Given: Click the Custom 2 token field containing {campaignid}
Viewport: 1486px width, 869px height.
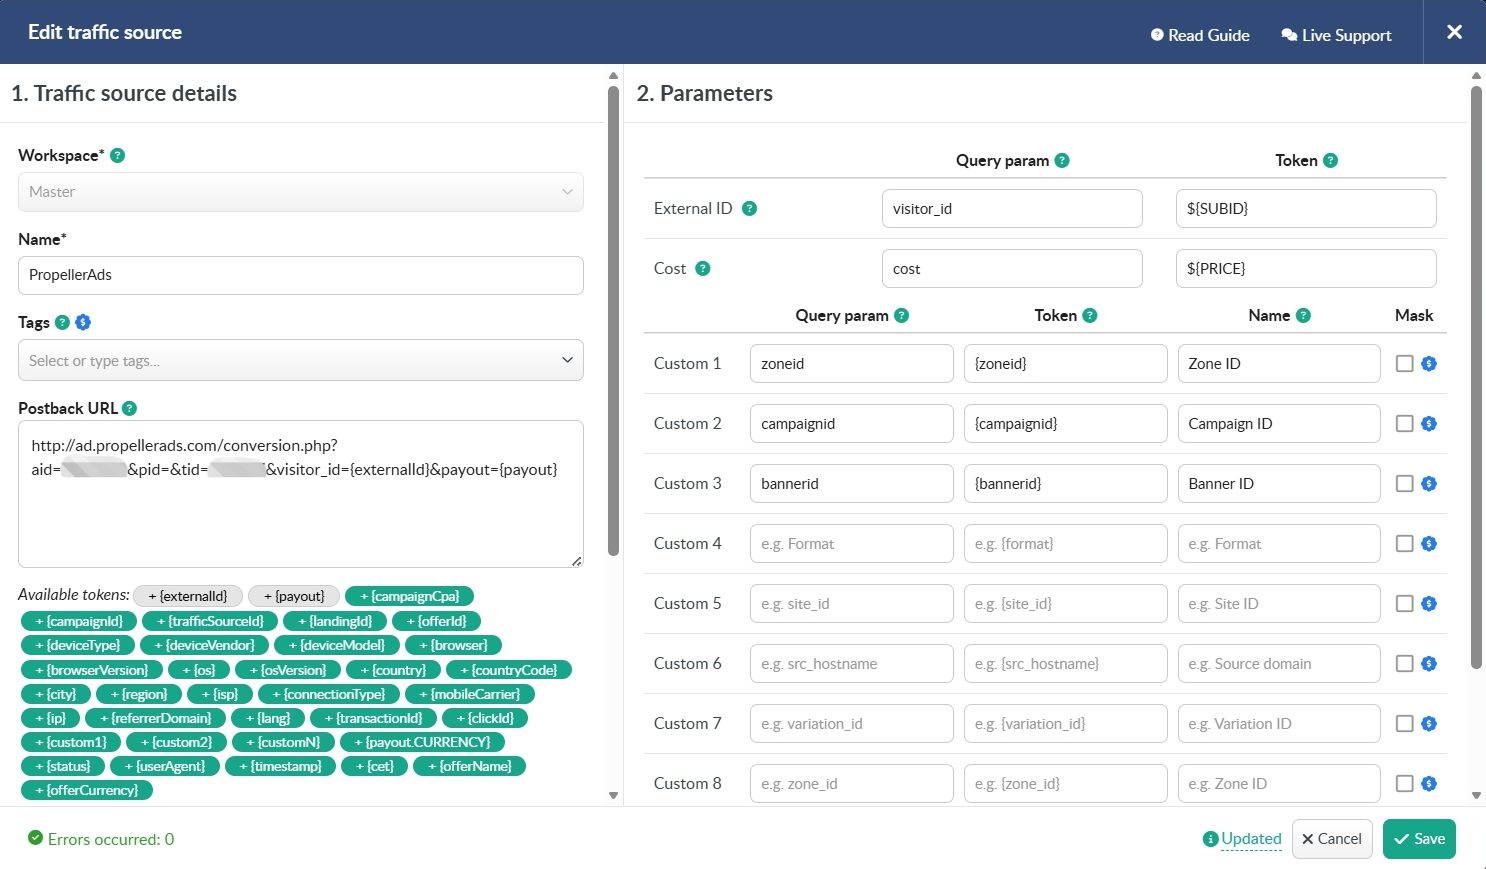Looking at the screenshot, I should click(1065, 424).
